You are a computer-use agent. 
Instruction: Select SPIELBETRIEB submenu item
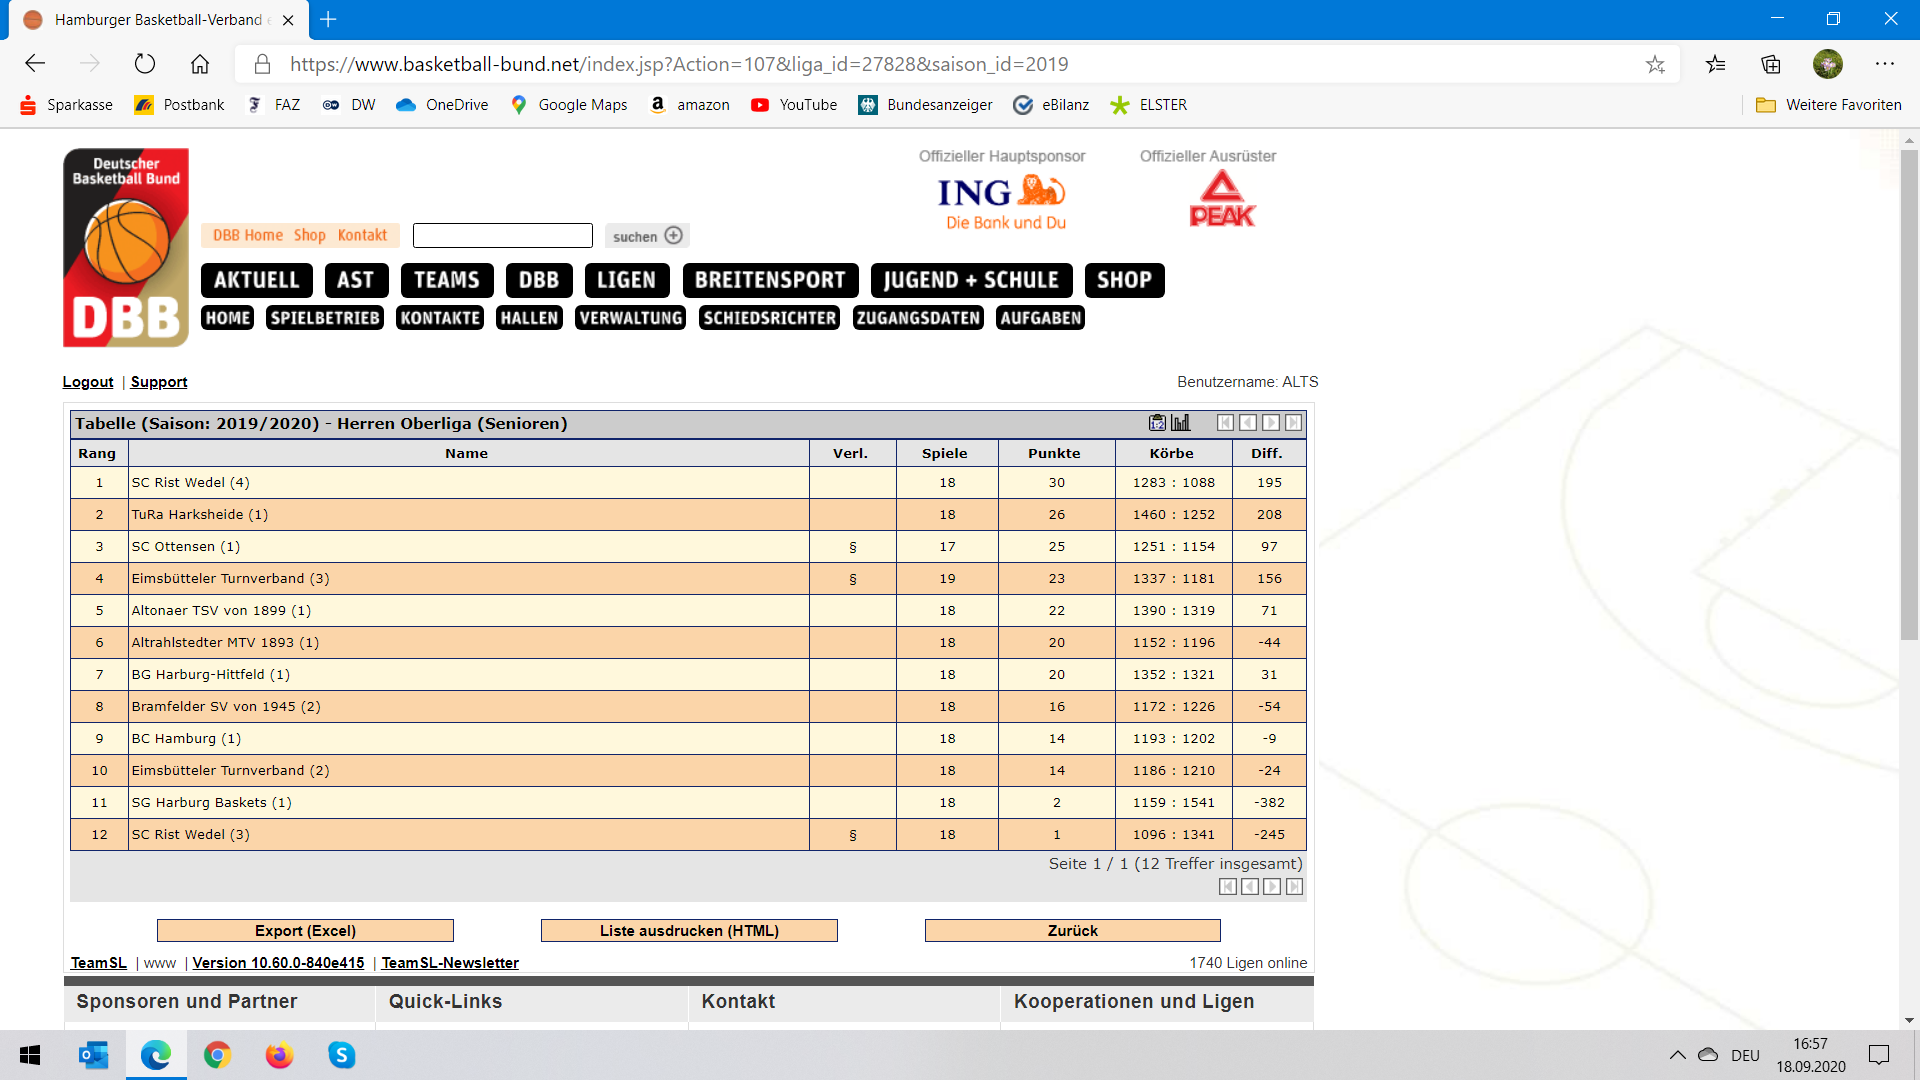click(x=325, y=318)
